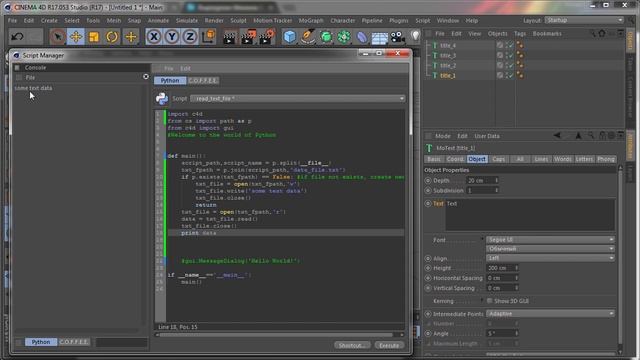
Task: Toggle the Height animation circle
Action: tap(428, 268)
